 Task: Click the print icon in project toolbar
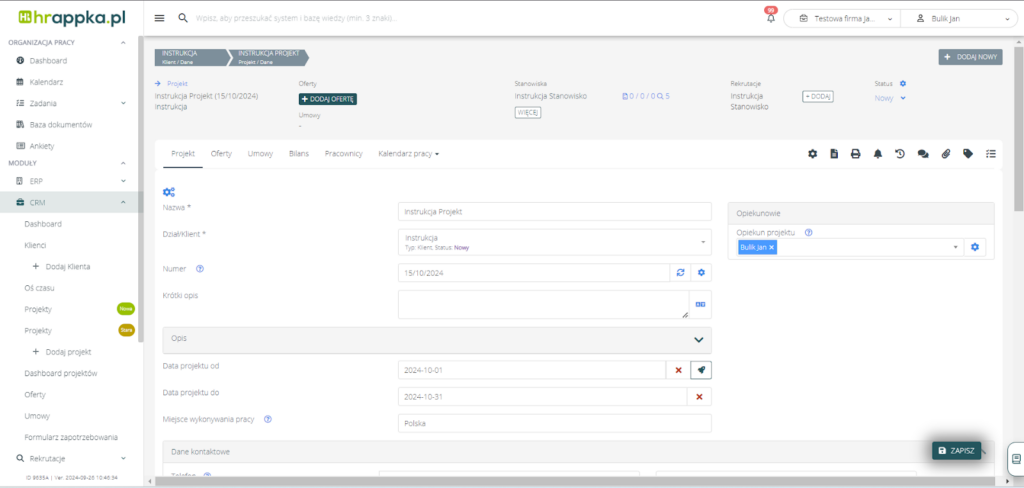coord(855,154)
